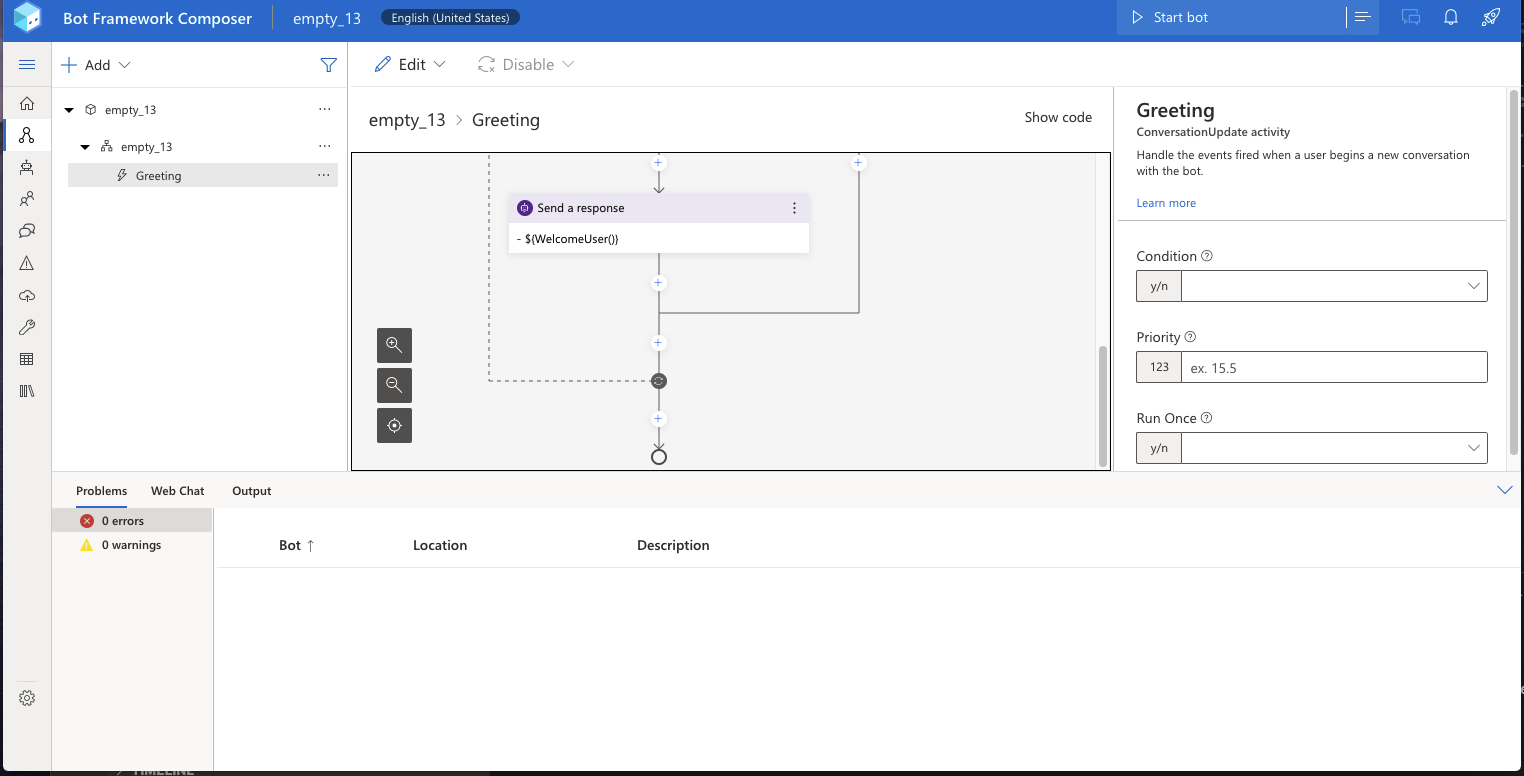1524x776 pixels.
Task: Collapse the empty_13 bot project node
Action: [x=69, y=110]
